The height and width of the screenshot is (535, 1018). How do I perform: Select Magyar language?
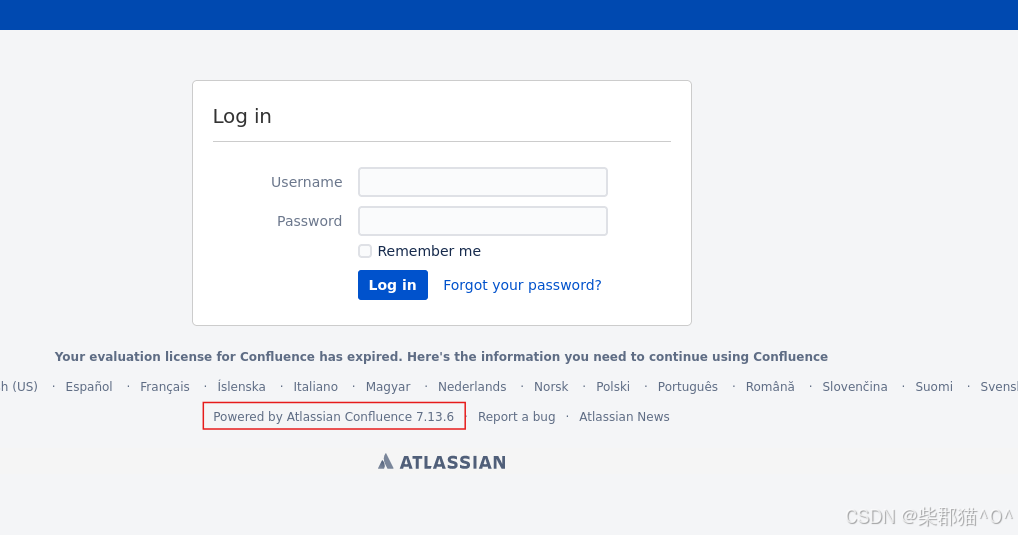[388, 386]
